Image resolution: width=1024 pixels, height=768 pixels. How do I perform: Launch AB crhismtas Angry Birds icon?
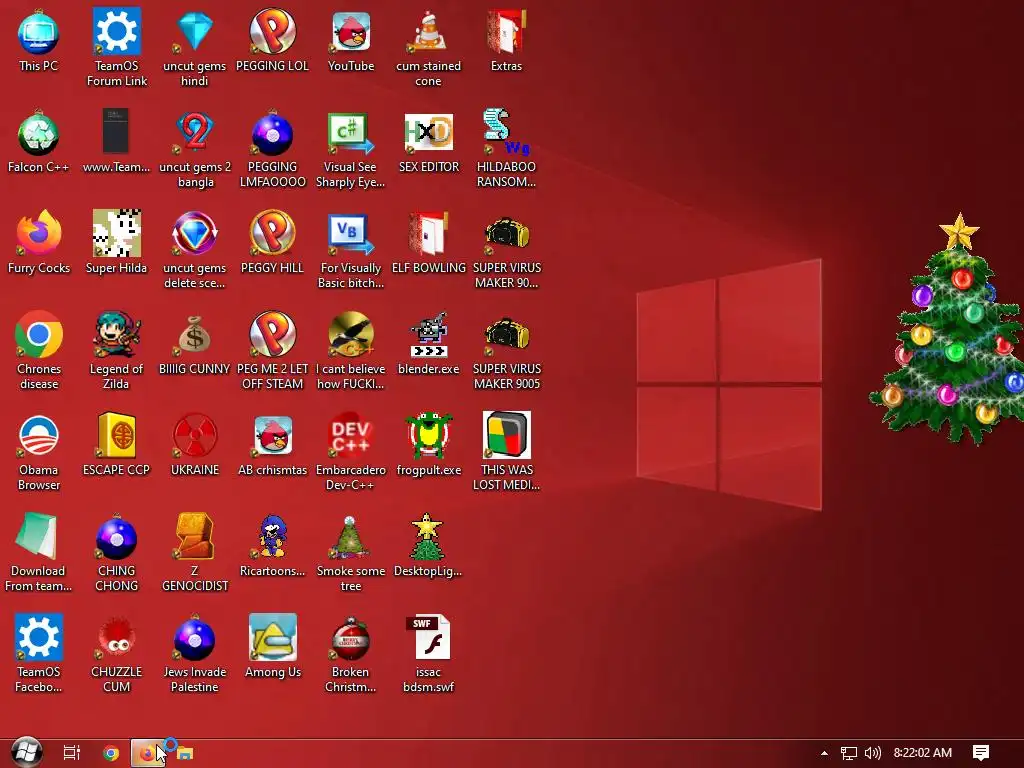[x=272, y=444]
